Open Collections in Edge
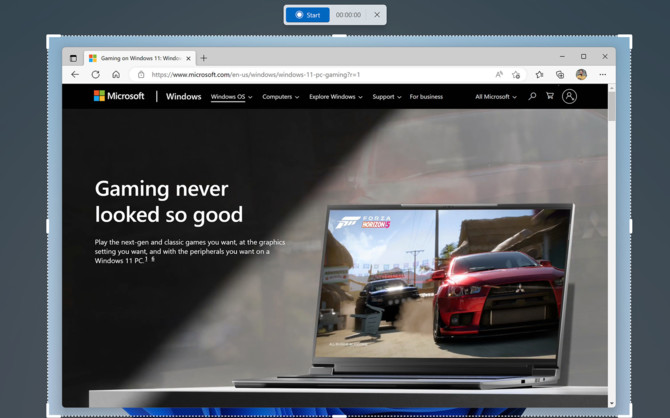This screenshot has height=418, width=670. coord(560,75)
